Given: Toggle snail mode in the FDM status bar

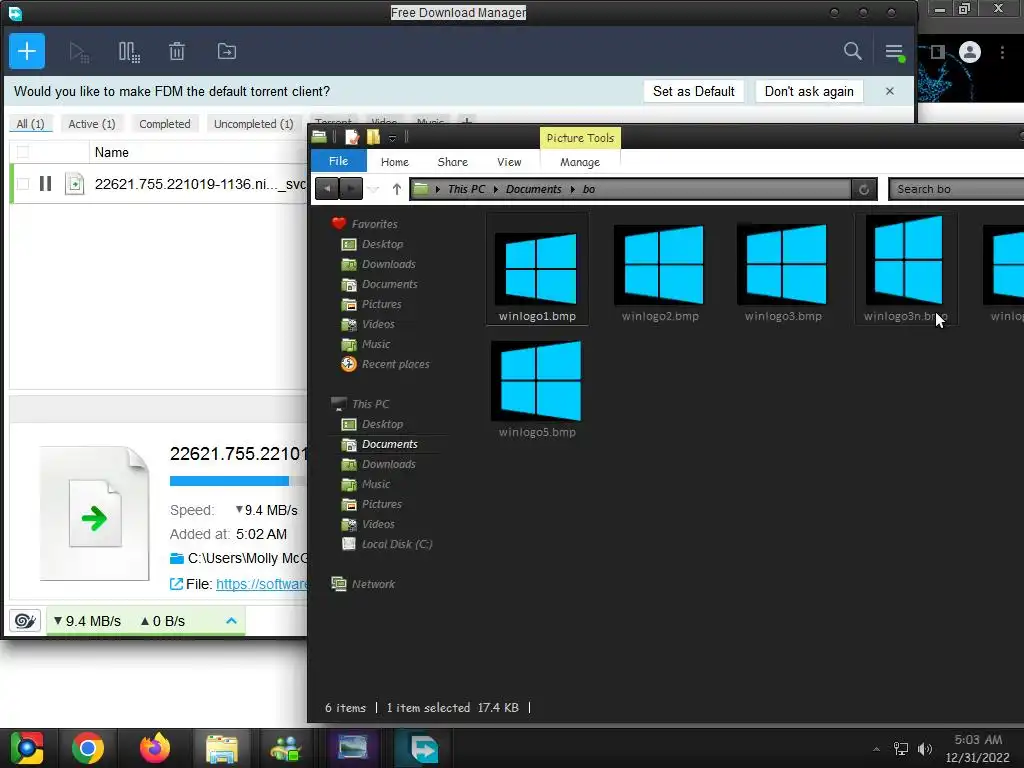Looking at the screenshot, I should (x=25, y=620).
